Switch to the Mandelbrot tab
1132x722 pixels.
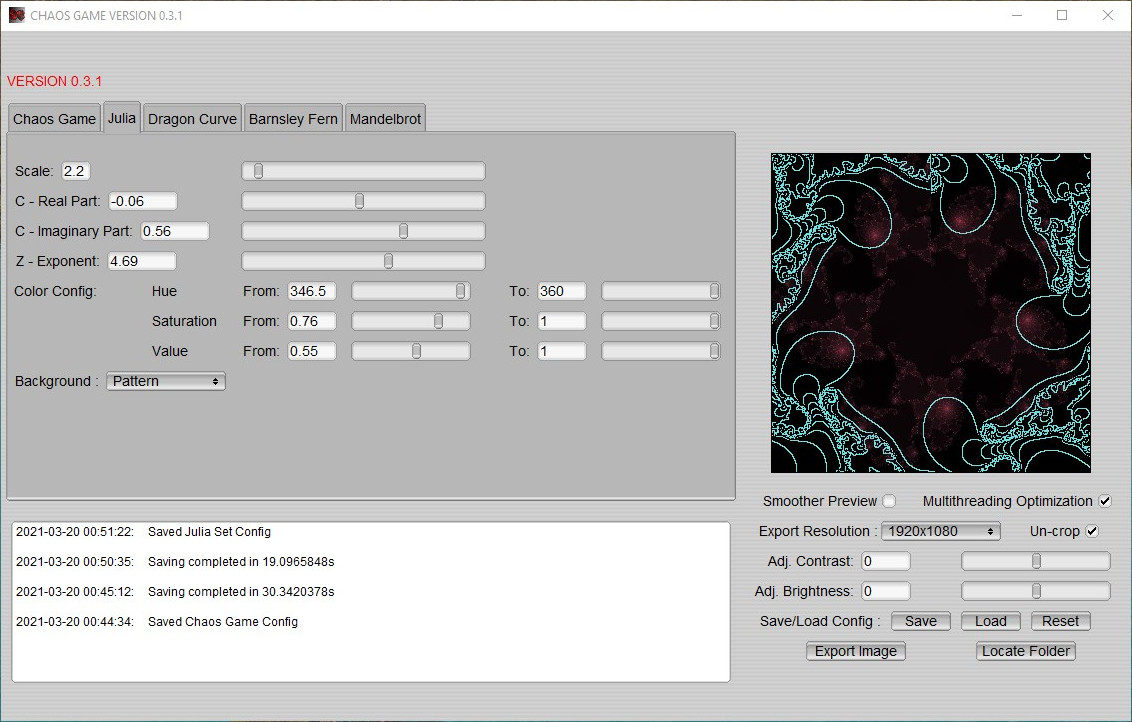click(x=385, y=118)
